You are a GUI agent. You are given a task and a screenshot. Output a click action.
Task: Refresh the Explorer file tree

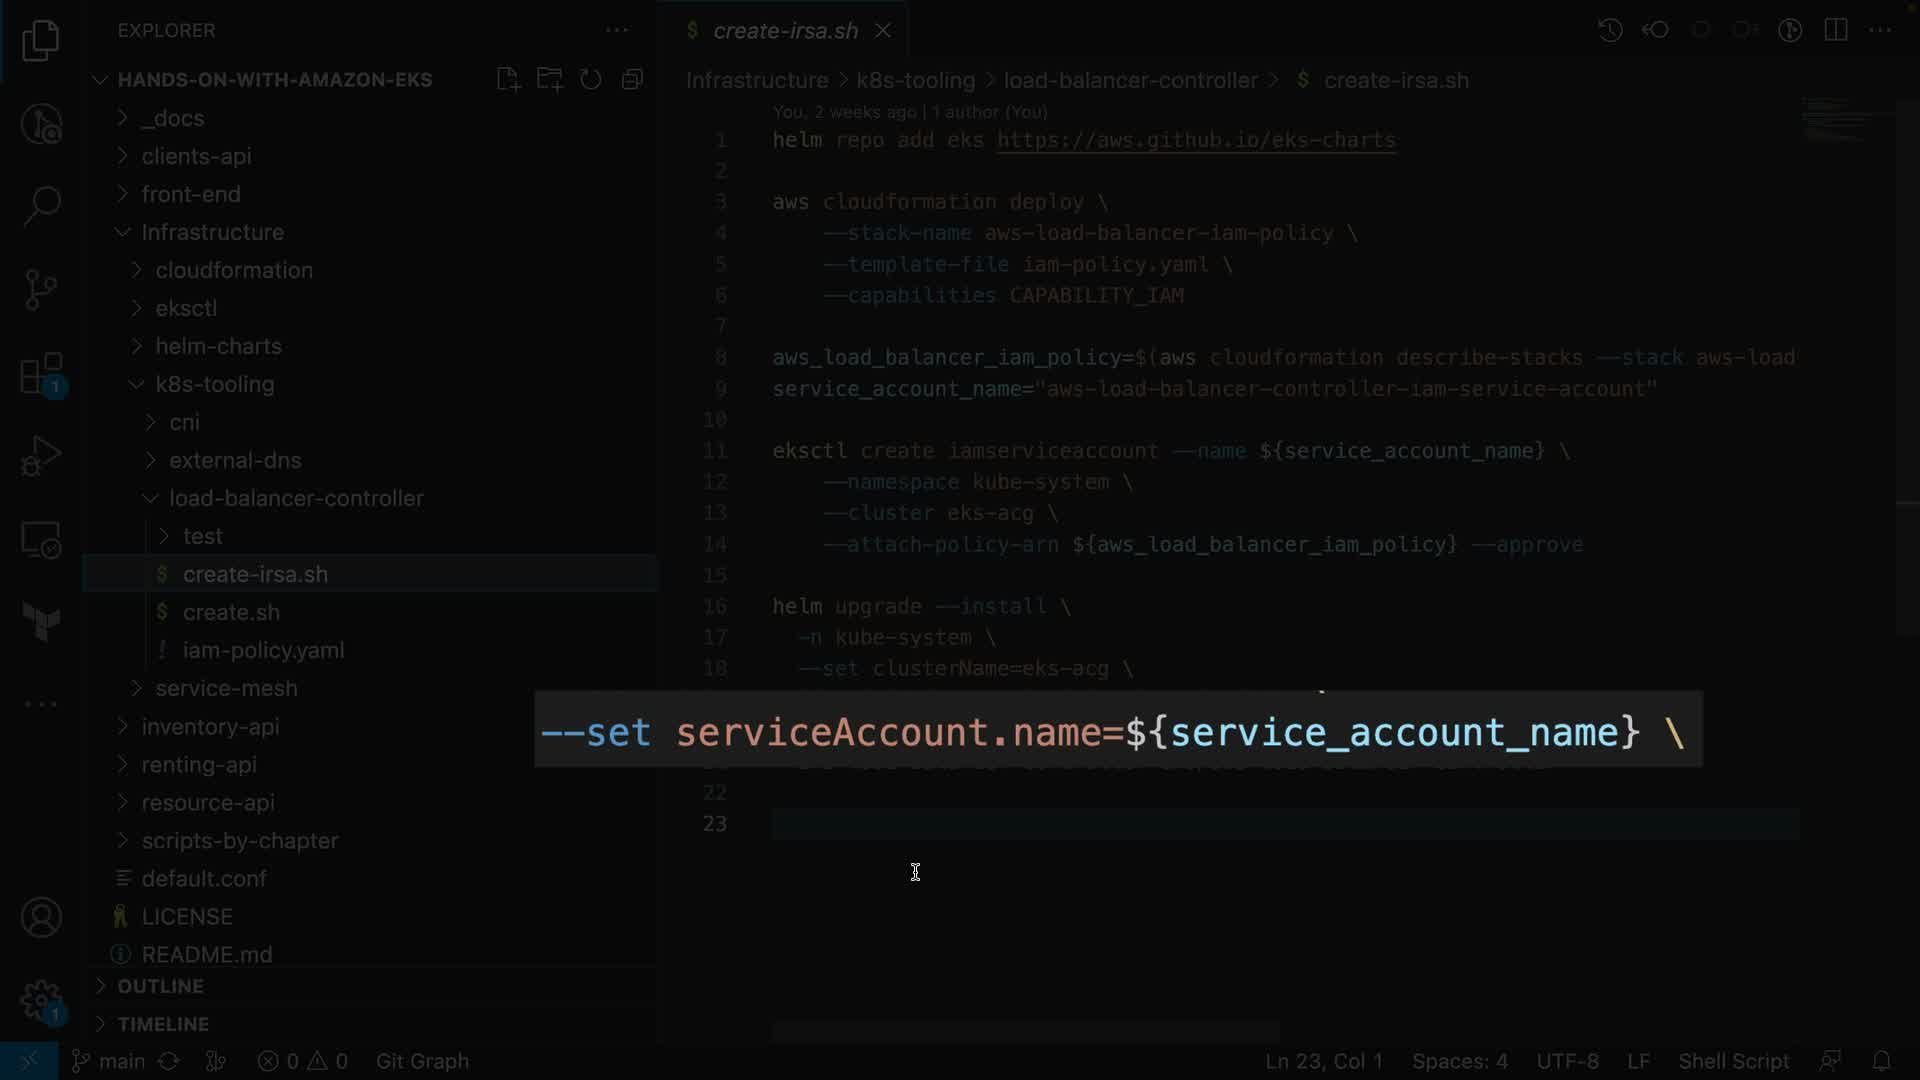pos(591,80)
